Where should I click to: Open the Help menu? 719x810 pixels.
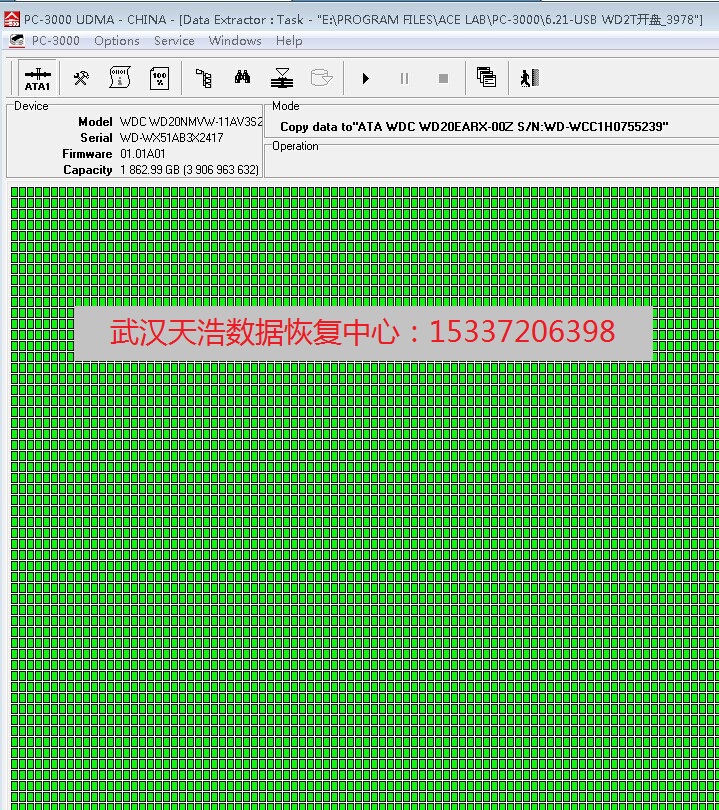[289, 41]
